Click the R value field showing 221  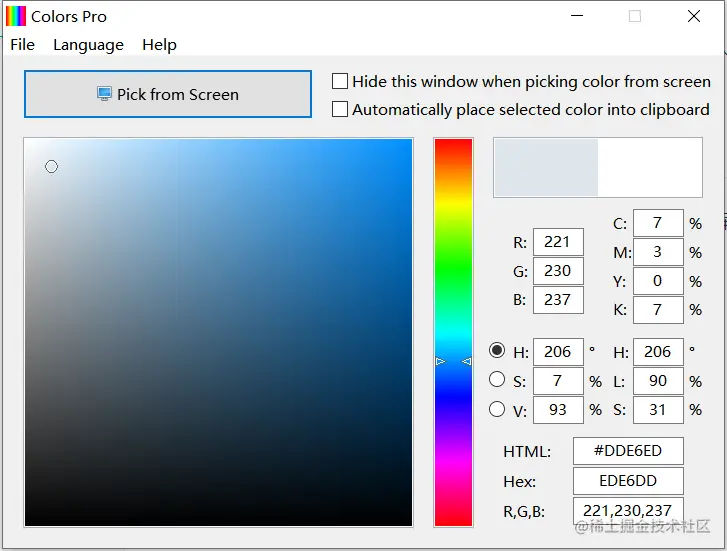pyautogui.click(x=558, y=242)
